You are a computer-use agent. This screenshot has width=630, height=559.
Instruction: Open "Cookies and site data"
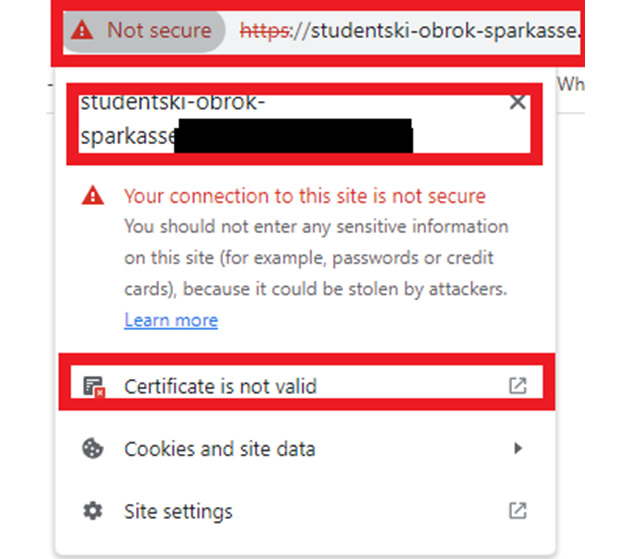coord(219,449)
